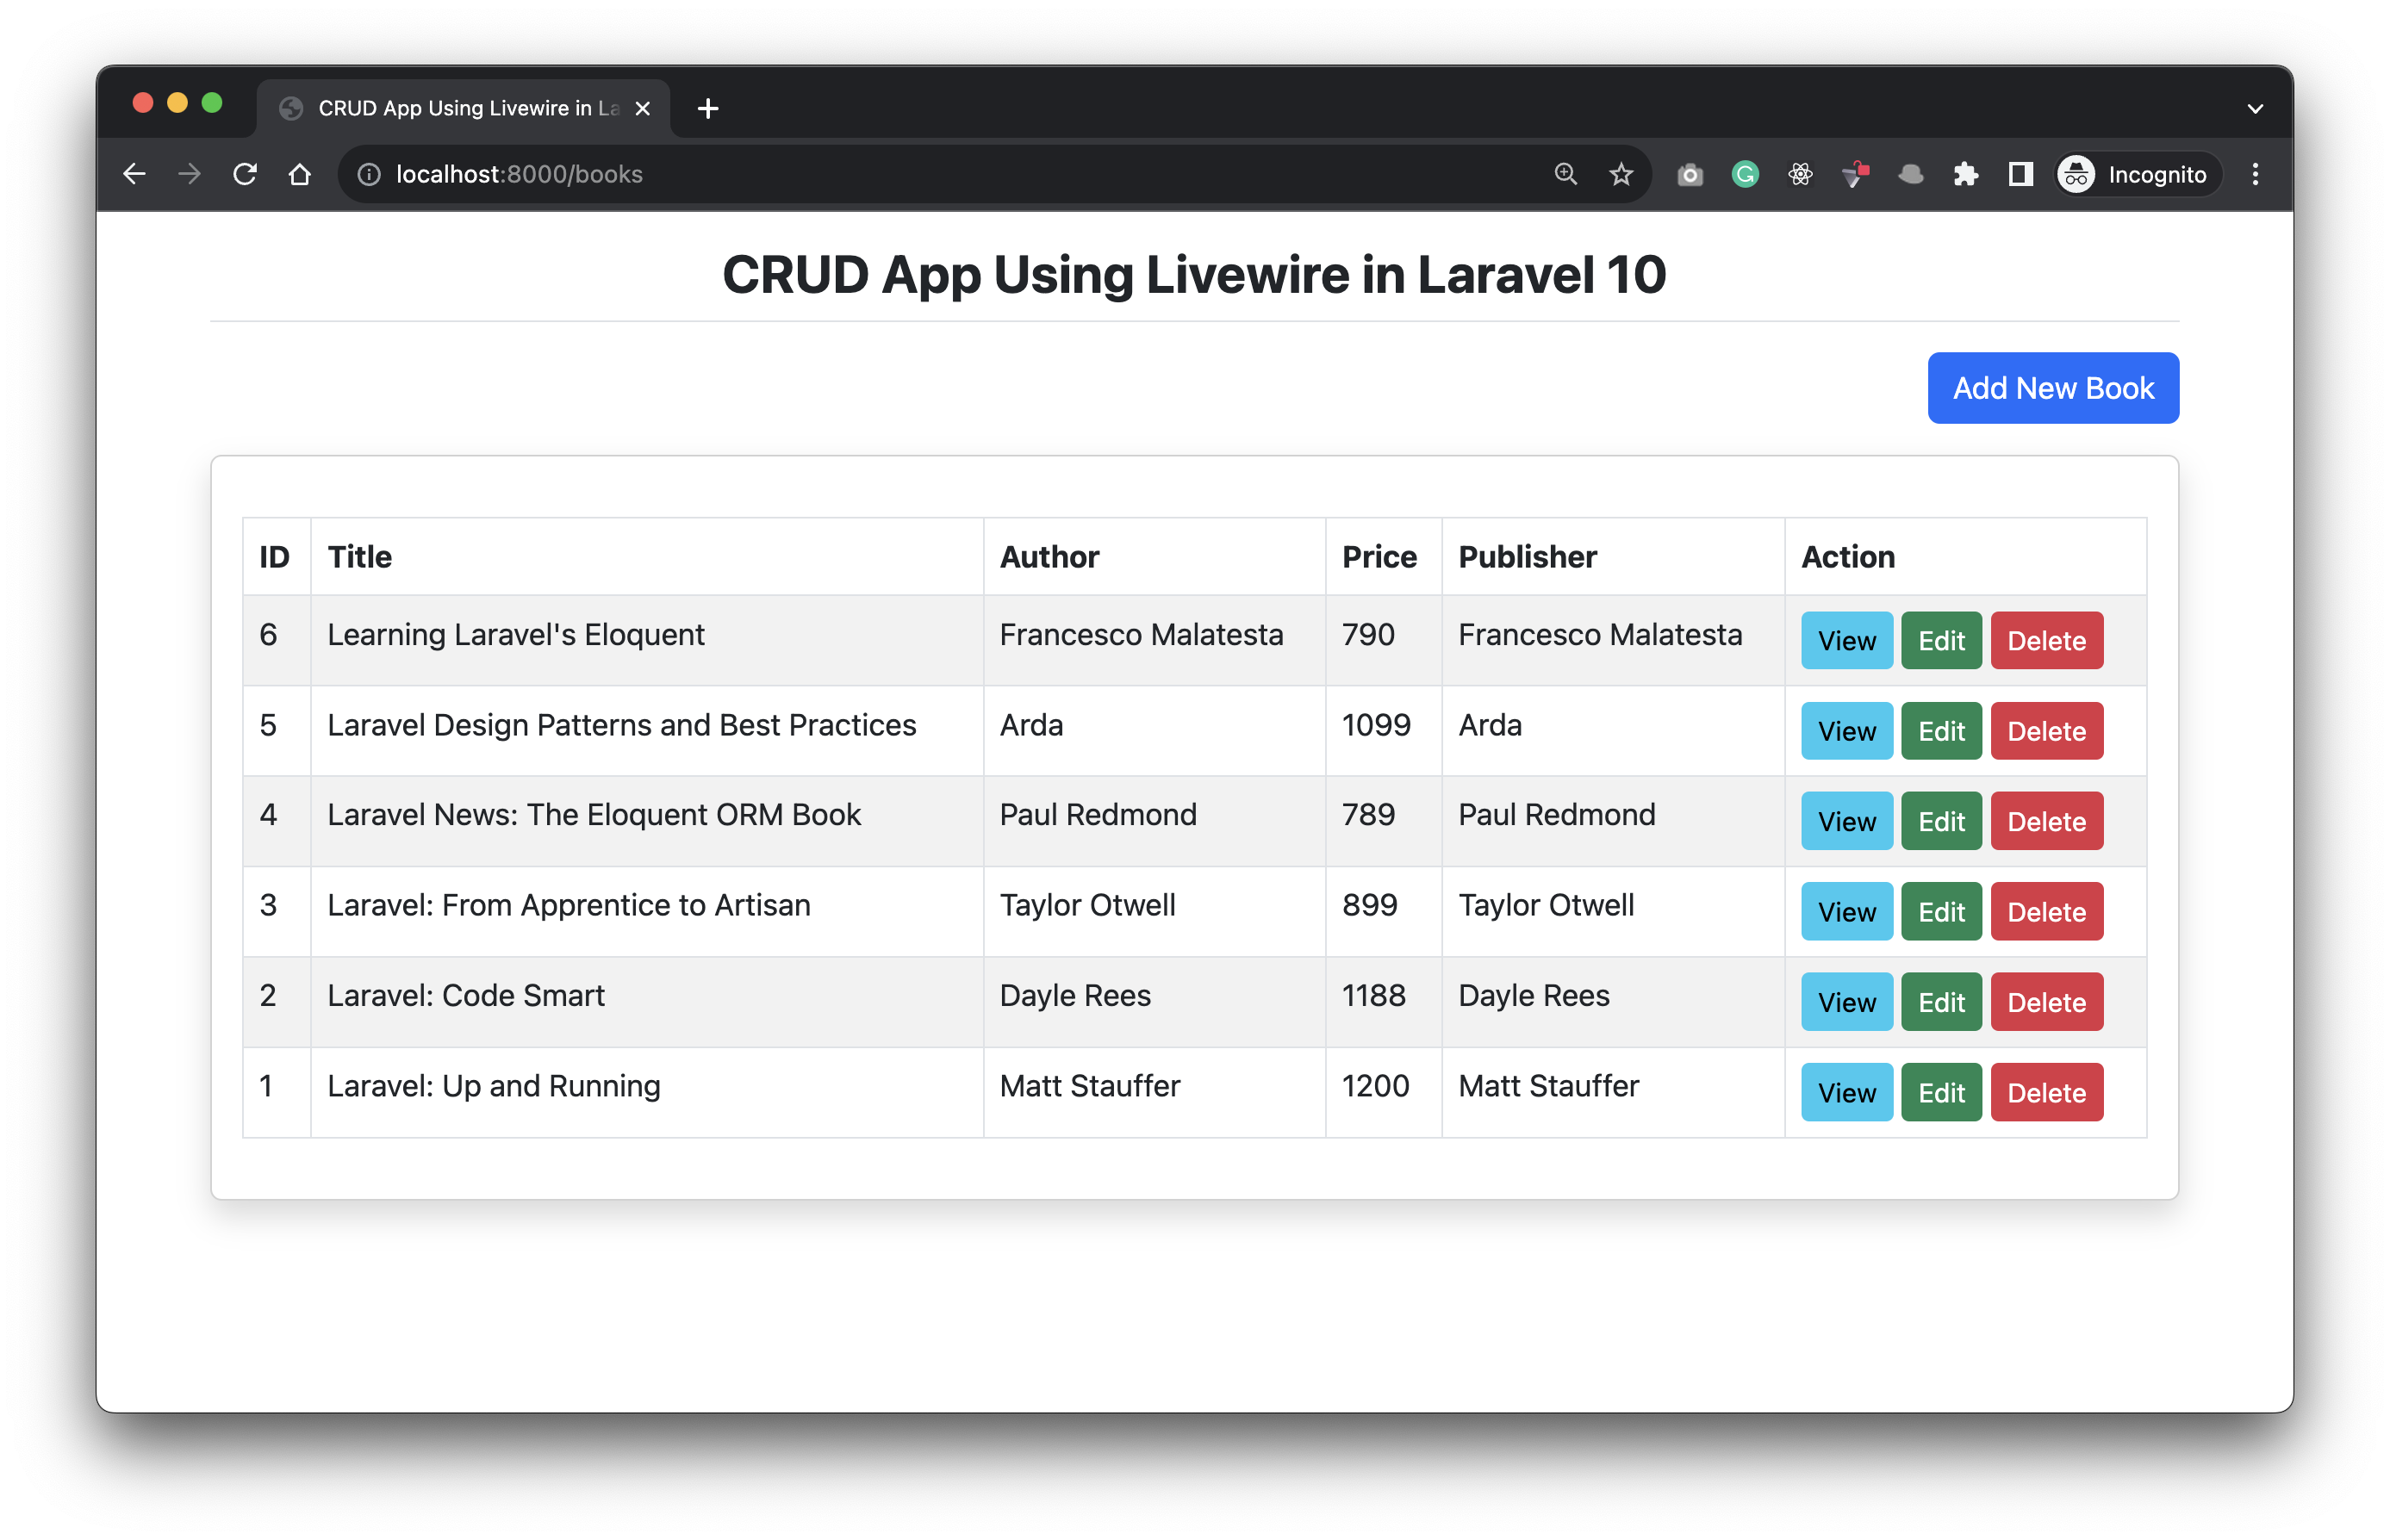Open the Incognito profile menu
The width and height of the screenshot is (2390, 1540).
coord(2137,174)
